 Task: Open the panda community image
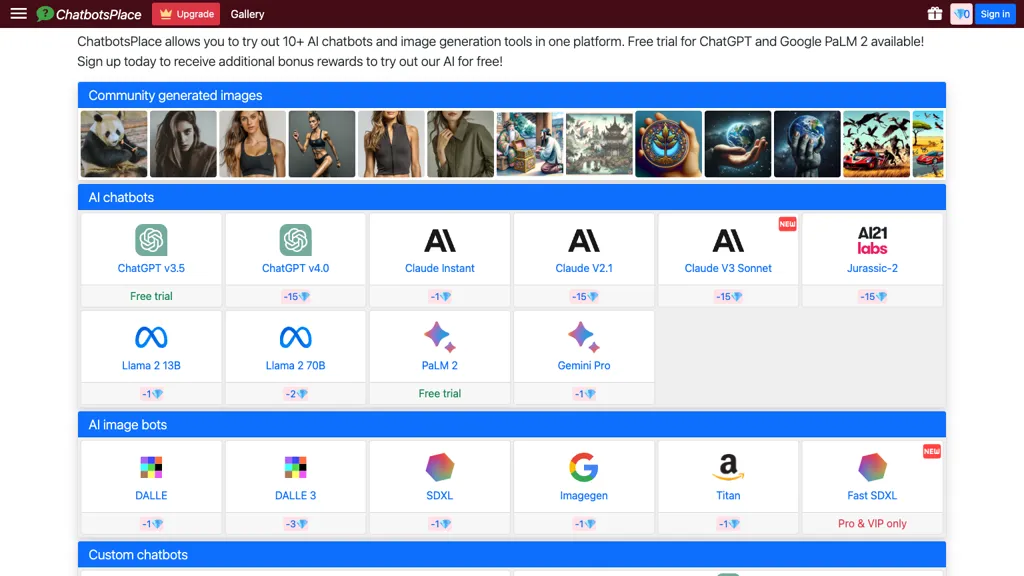[x=114, y=144]
